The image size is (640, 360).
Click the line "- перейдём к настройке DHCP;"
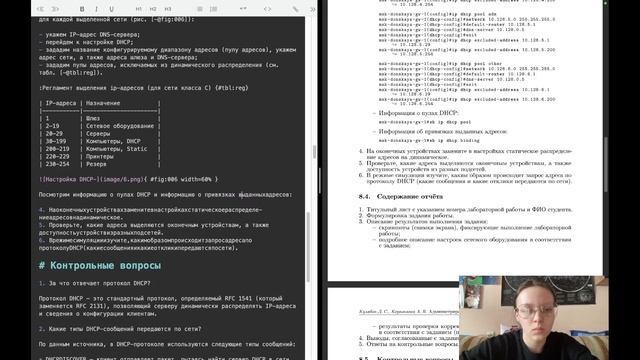[86, 42]
